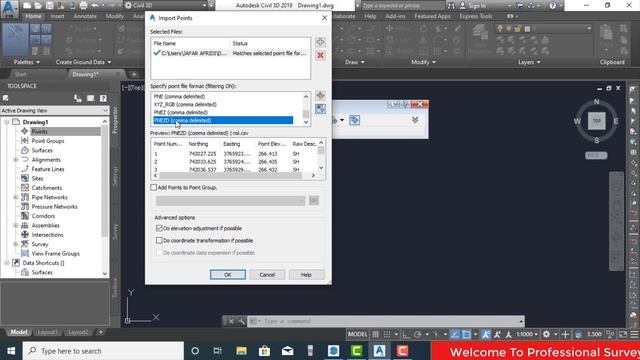Open workspace settings gear in status bar

(546, 334)
